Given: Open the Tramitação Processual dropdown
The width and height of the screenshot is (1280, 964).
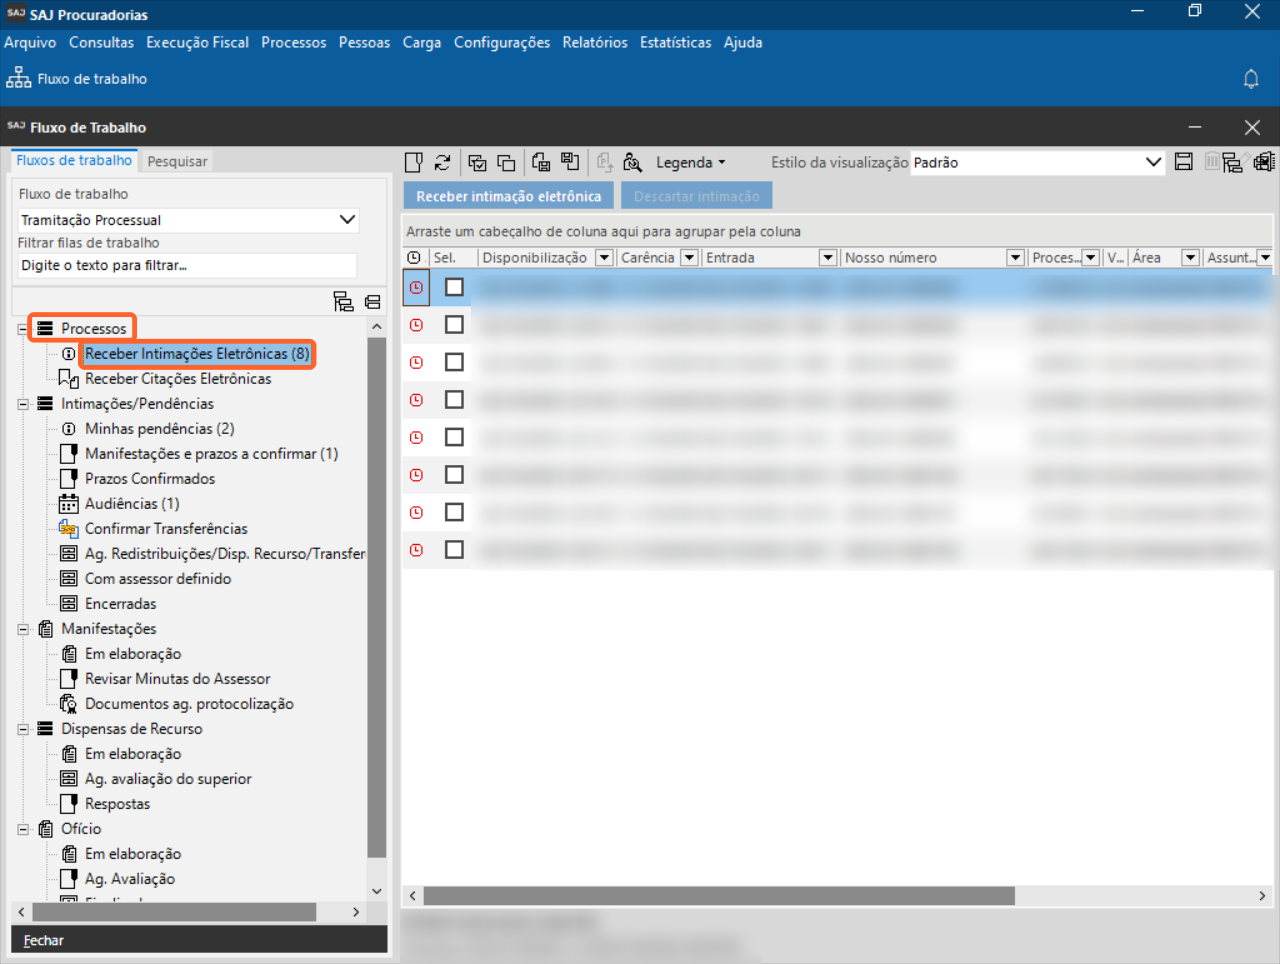Looking at the screenshot, I should coord(347,220).
